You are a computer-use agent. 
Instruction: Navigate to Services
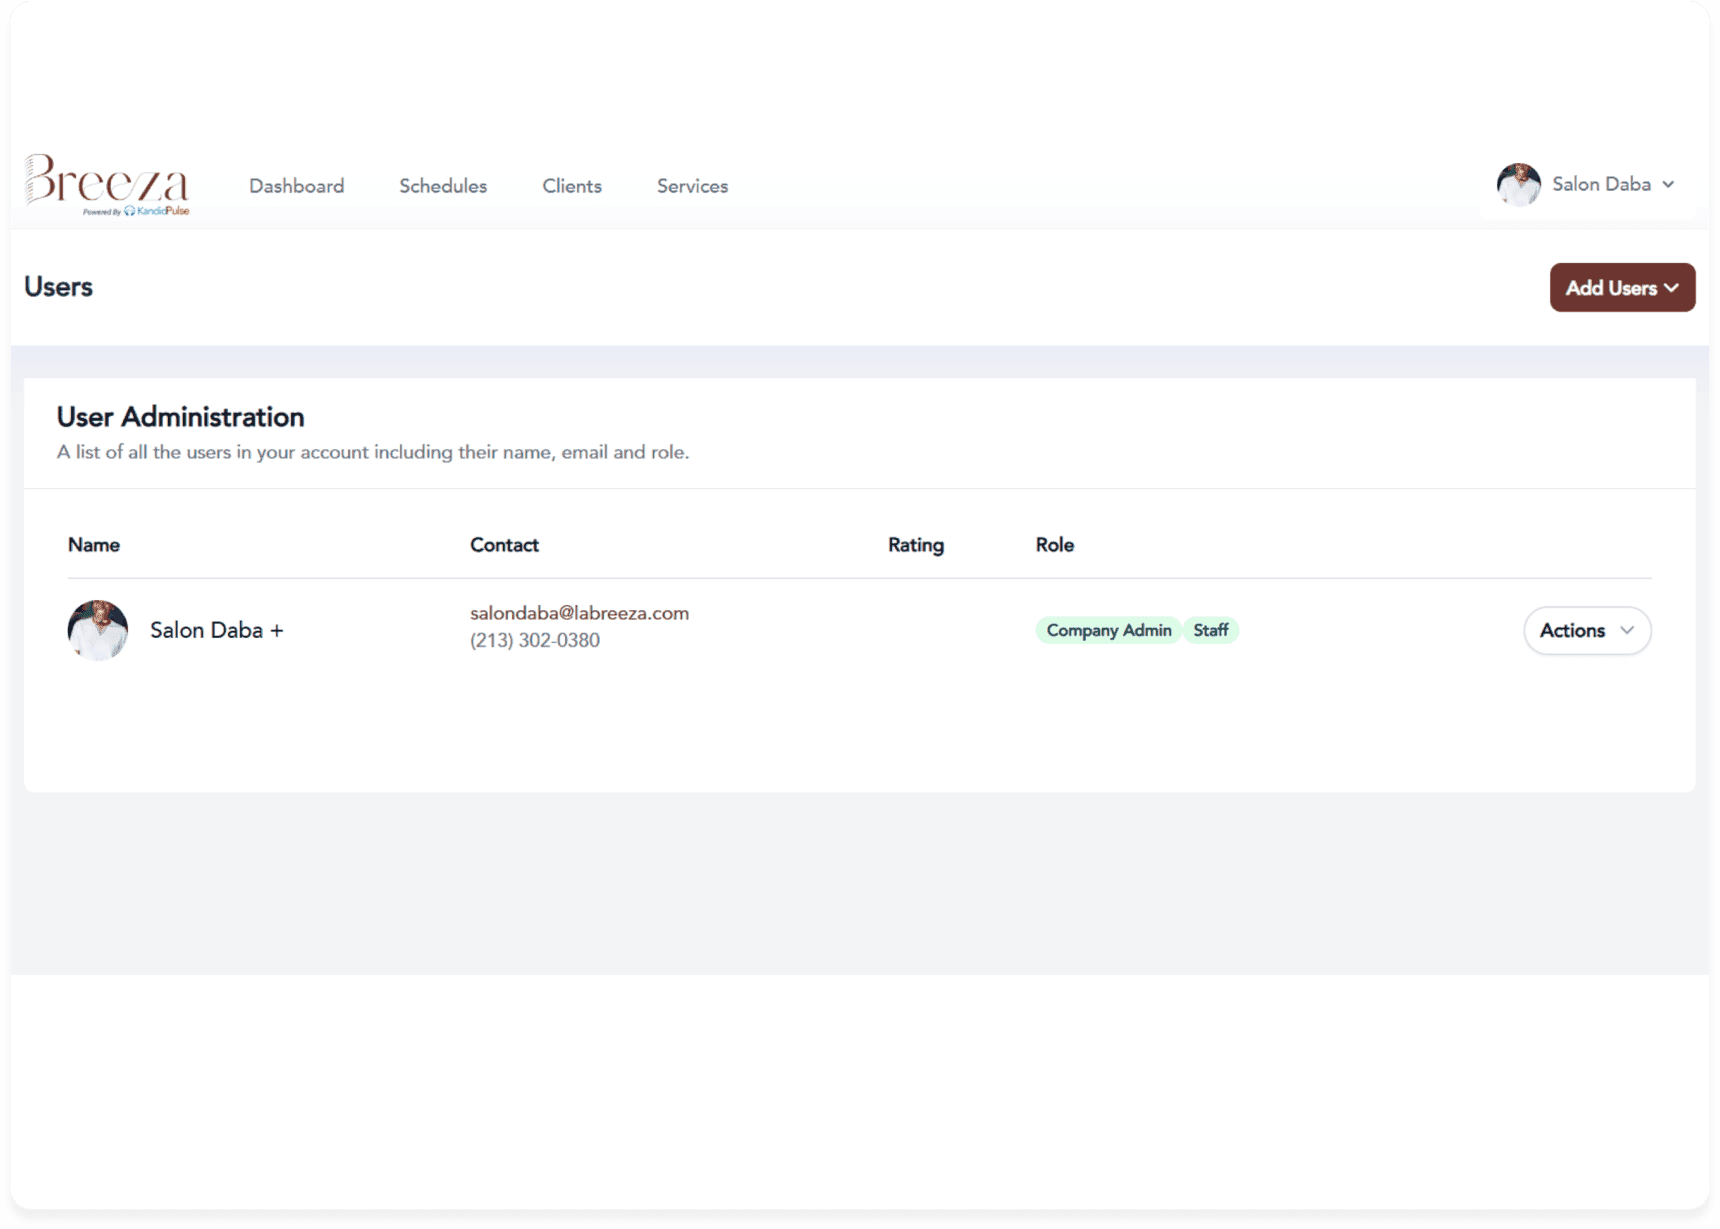pos(692,186)
